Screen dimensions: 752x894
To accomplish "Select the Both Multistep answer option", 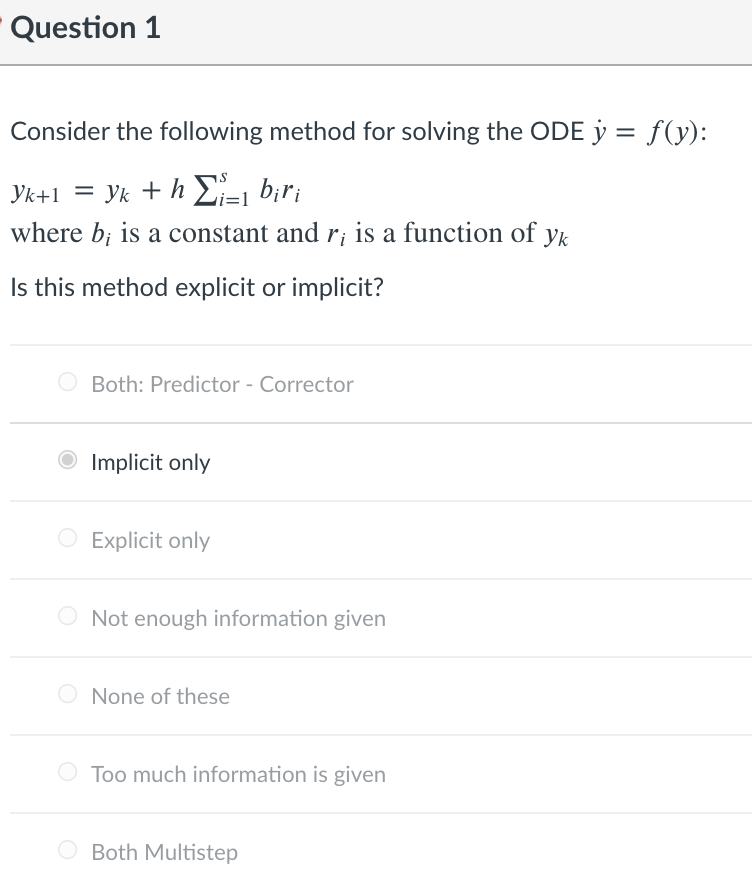I will point(67,851).
